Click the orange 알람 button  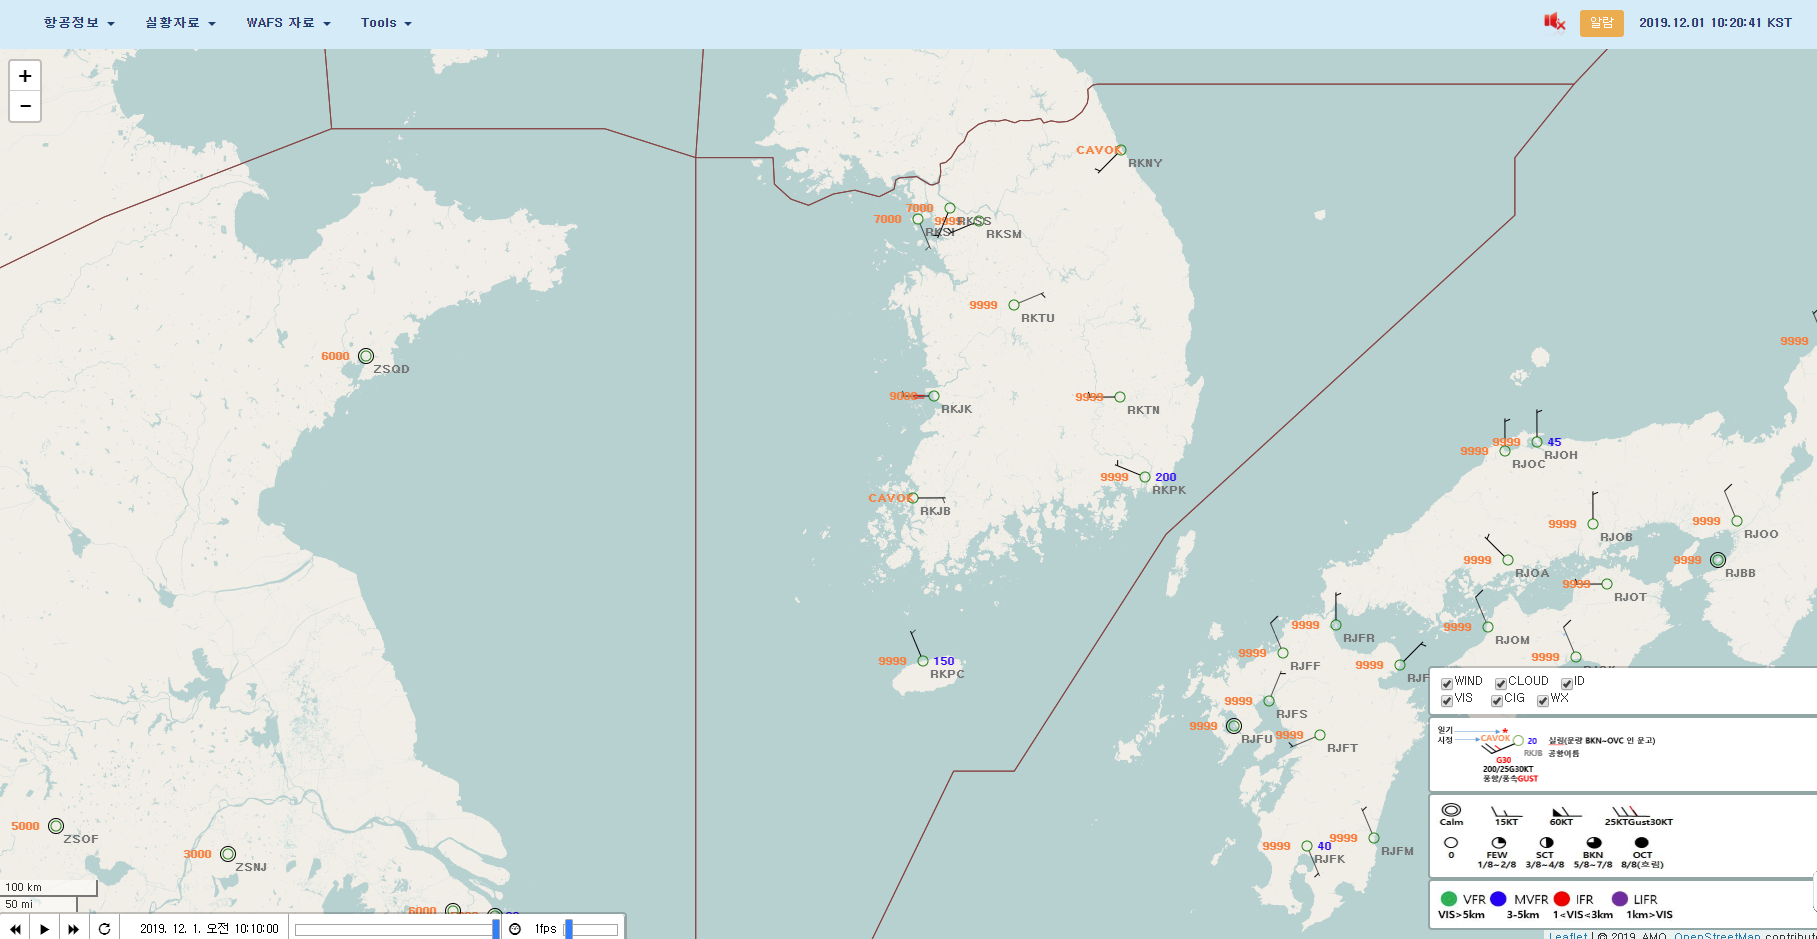(x=1601, y=22)
